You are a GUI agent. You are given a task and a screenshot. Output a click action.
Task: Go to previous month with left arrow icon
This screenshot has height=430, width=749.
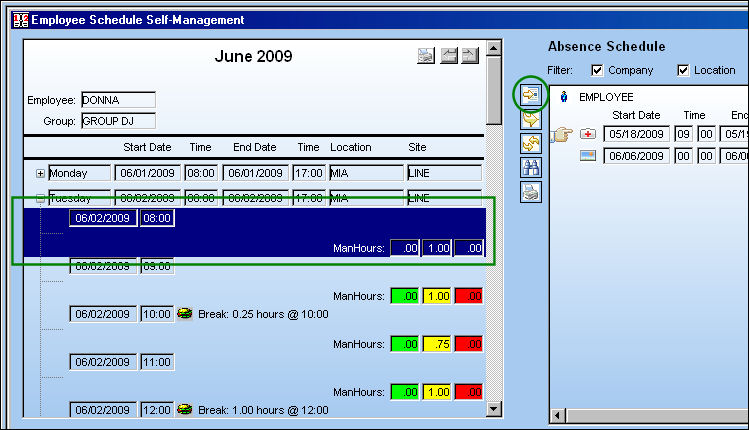pyautogui.click(x=449, y=55)
